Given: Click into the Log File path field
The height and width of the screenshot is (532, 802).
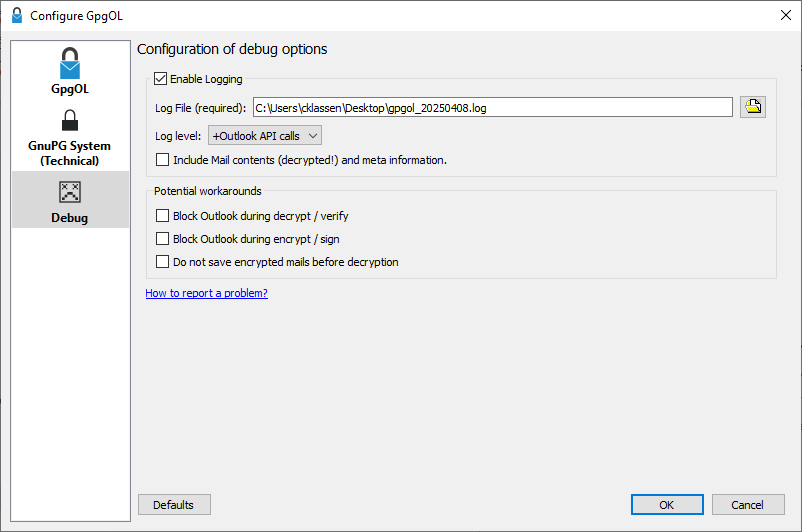Looking at the screenshot, I should click(493, 107).
